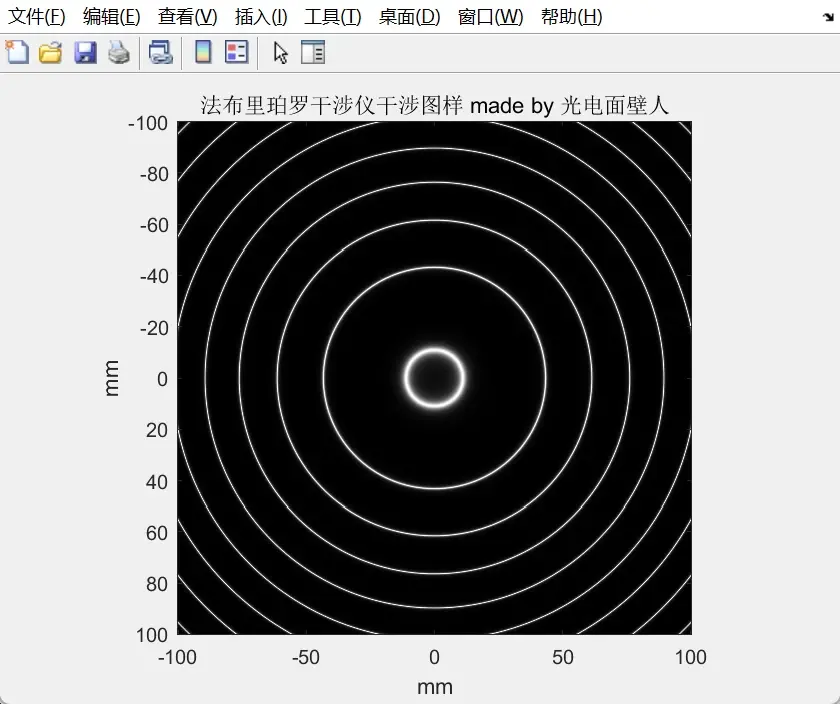
Task: Click the Open File folder icon
Action: 50,53
